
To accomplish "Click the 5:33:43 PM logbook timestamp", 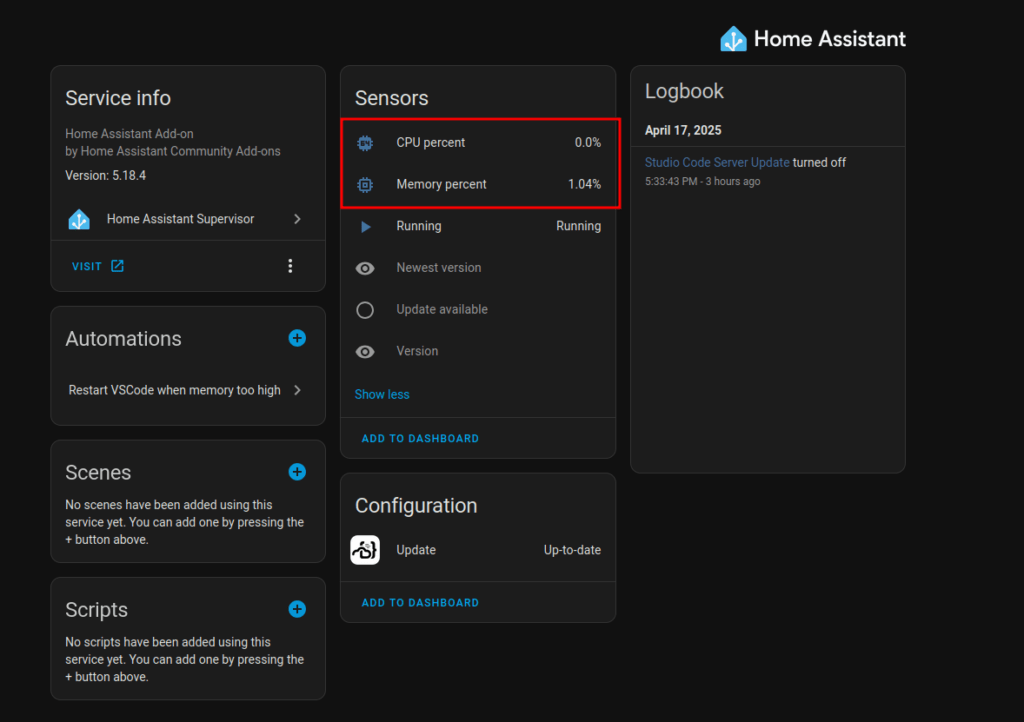I will (x=703, y=181).
